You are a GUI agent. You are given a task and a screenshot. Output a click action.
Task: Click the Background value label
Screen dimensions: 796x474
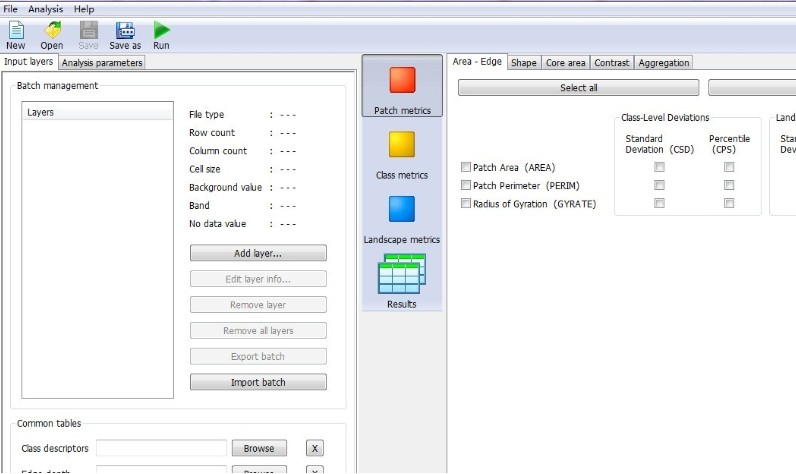coord(225,188)
